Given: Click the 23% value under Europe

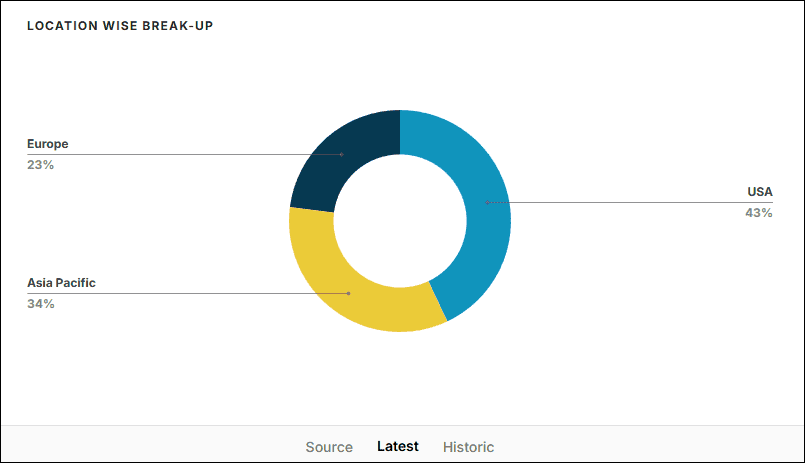Looking at the screenshot, I should coord(41,165).
